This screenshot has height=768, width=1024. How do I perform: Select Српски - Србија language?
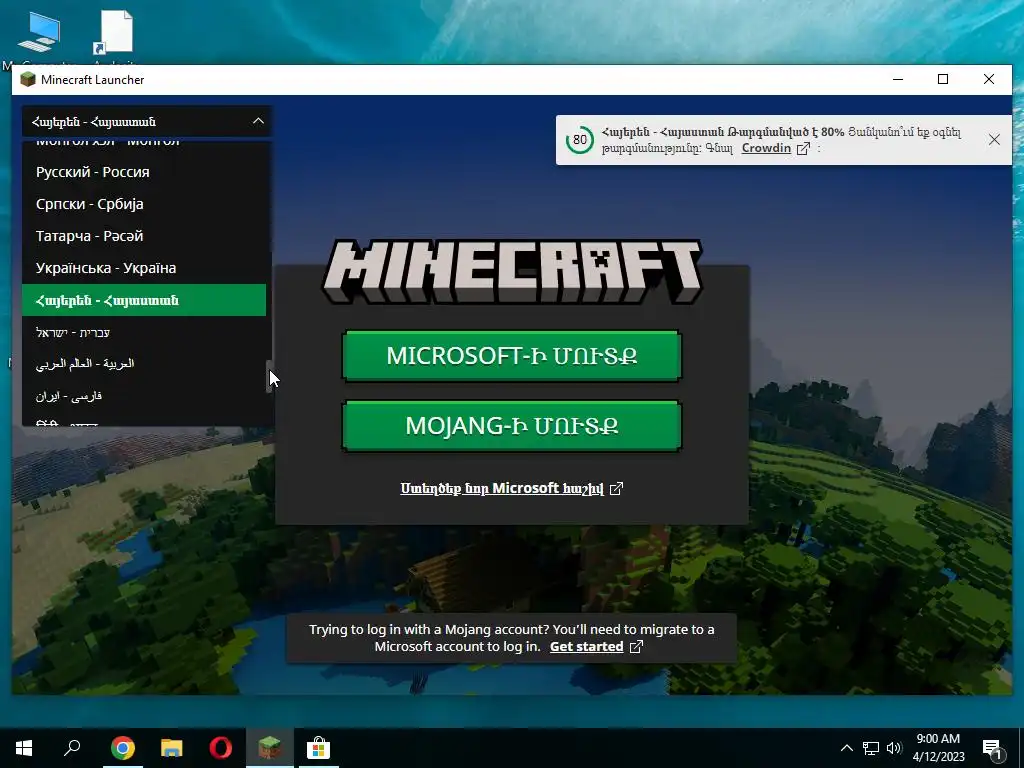pos(144,204)
